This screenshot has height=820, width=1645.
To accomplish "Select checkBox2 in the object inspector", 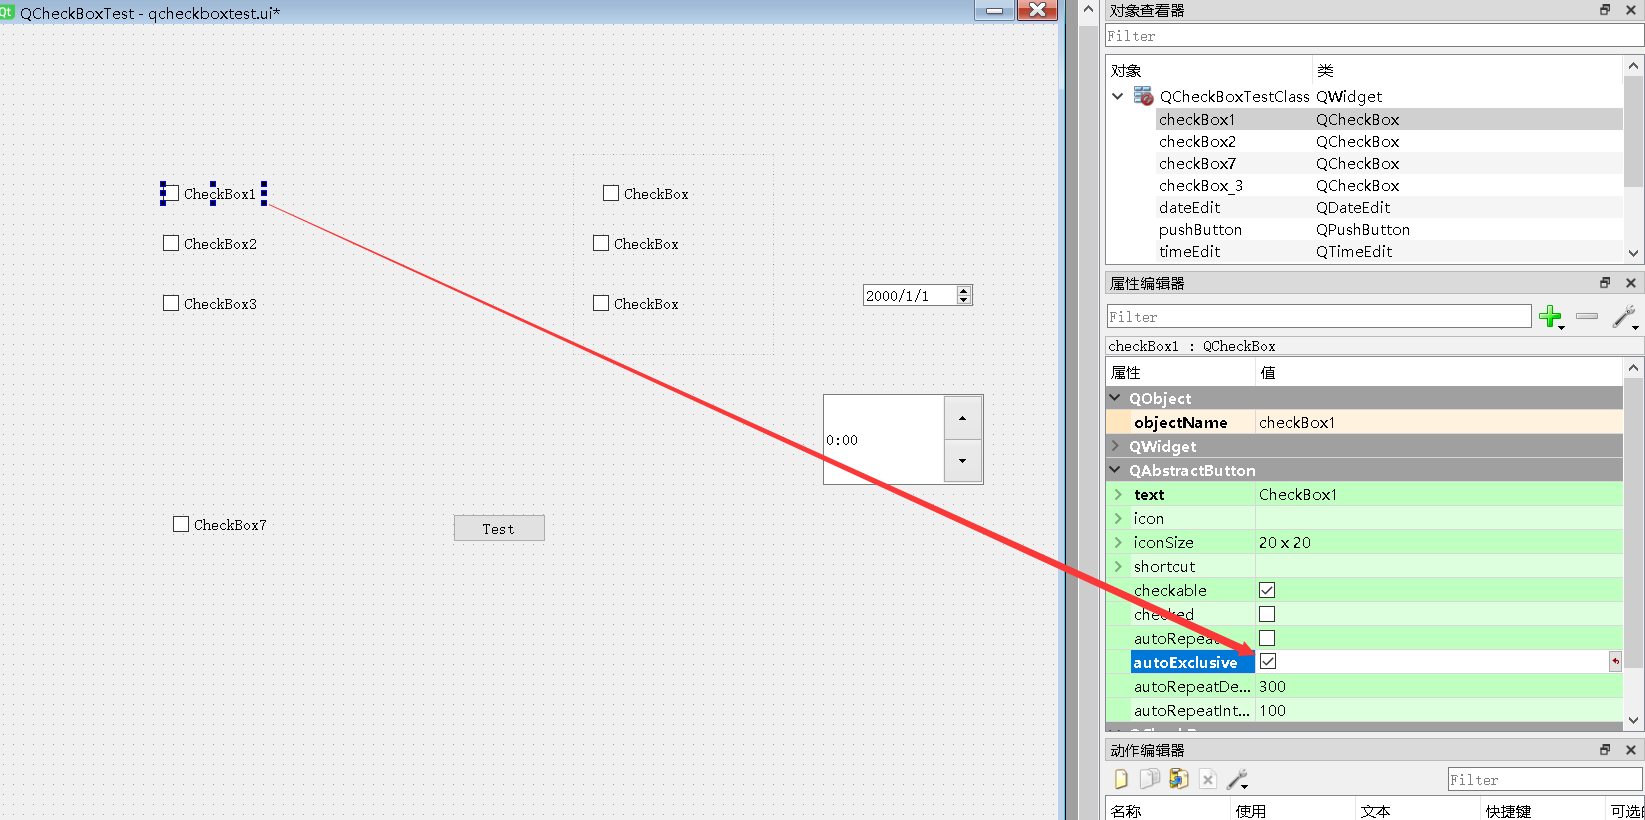I will [x=1197, y=141].
